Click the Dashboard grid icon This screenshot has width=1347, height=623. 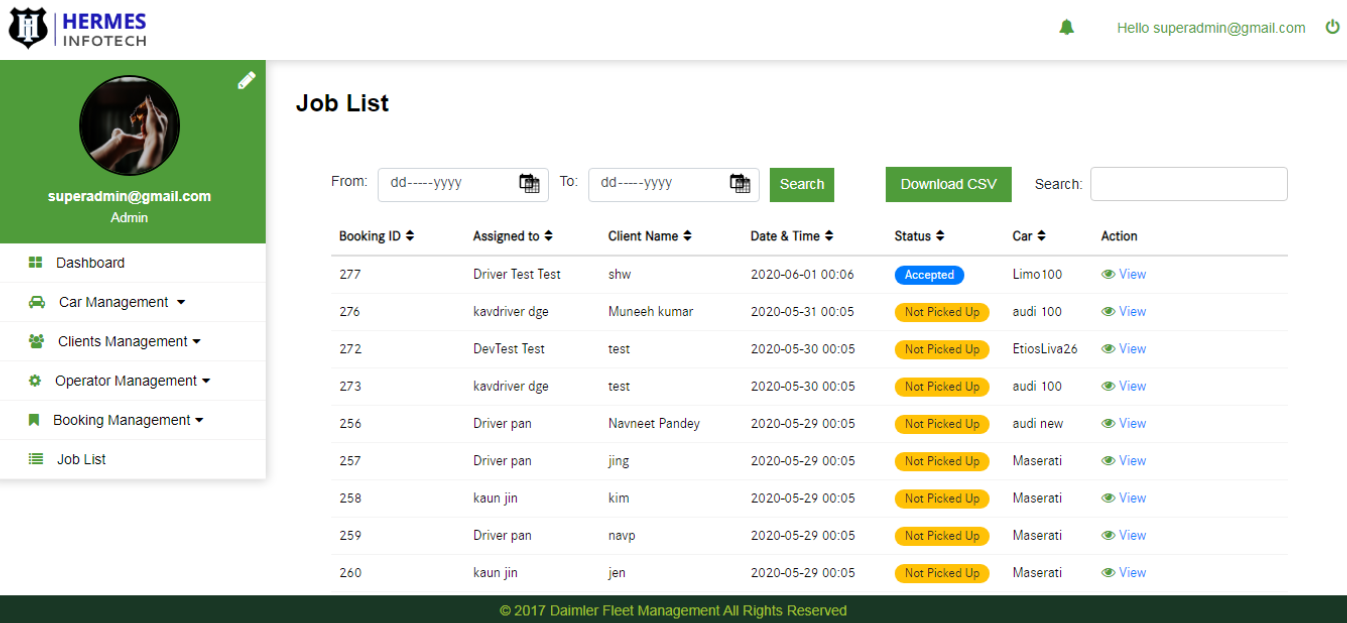pyautogui.click(x=35, y=262)
